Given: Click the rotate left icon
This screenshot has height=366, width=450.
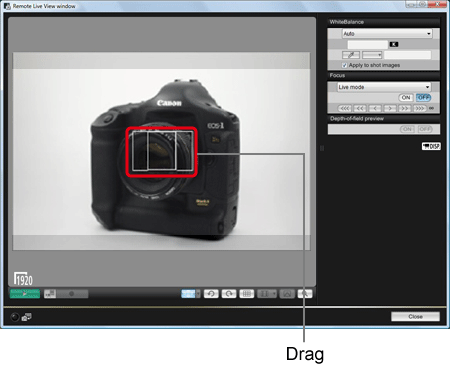Looking at the screenshot, I should (211, 294).
